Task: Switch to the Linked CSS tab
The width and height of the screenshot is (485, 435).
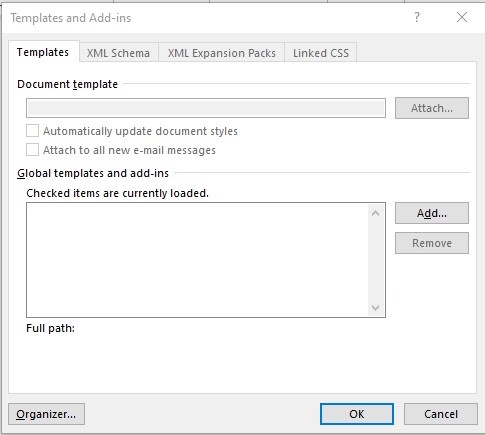Action: click(x=321, y=53)
